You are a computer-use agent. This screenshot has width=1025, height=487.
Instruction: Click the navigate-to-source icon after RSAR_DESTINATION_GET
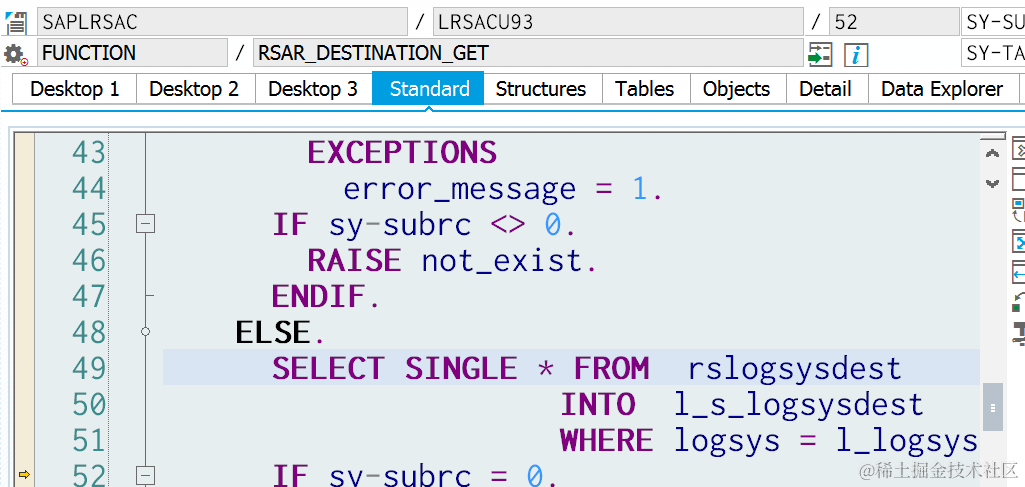click(x=820, y=54)
